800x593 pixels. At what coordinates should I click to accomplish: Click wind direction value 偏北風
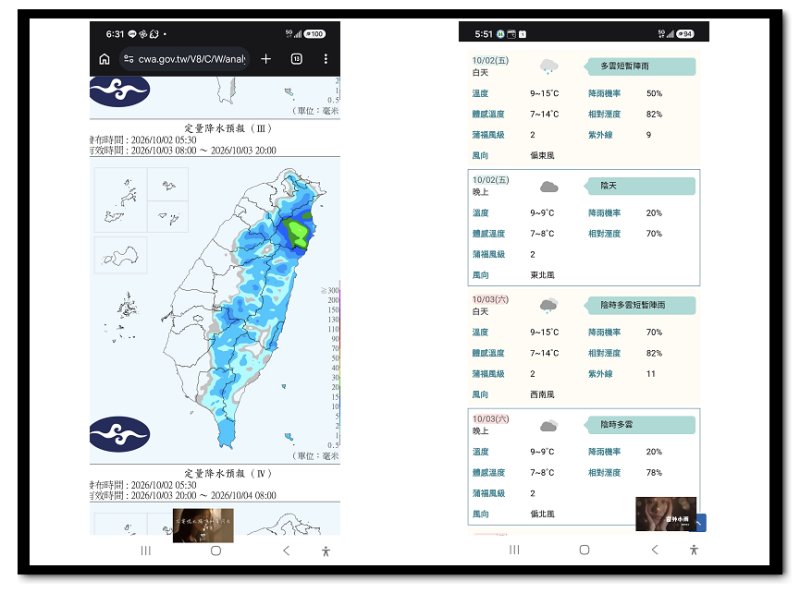(x=542, y=514)
